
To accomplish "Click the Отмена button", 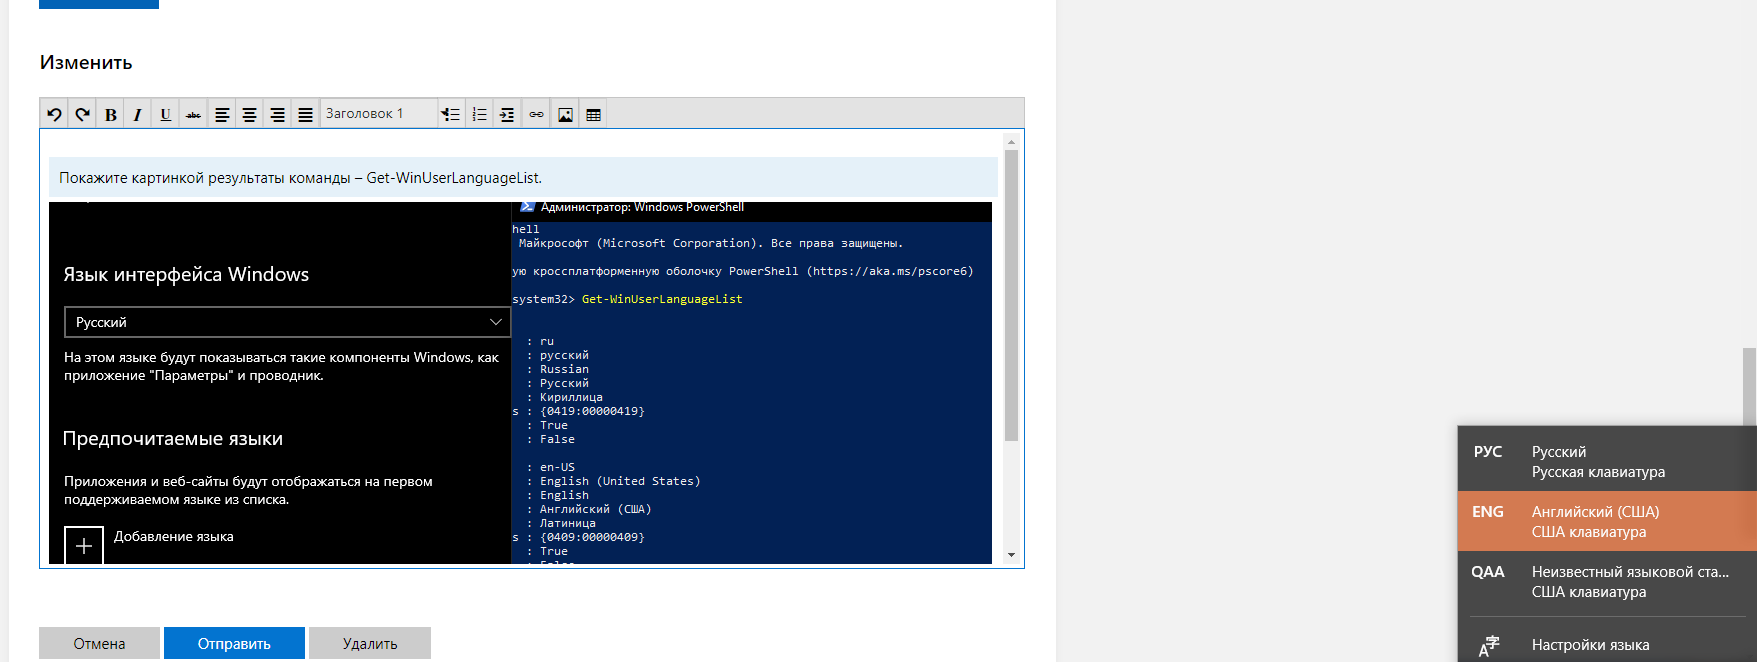I will [99, 643].
